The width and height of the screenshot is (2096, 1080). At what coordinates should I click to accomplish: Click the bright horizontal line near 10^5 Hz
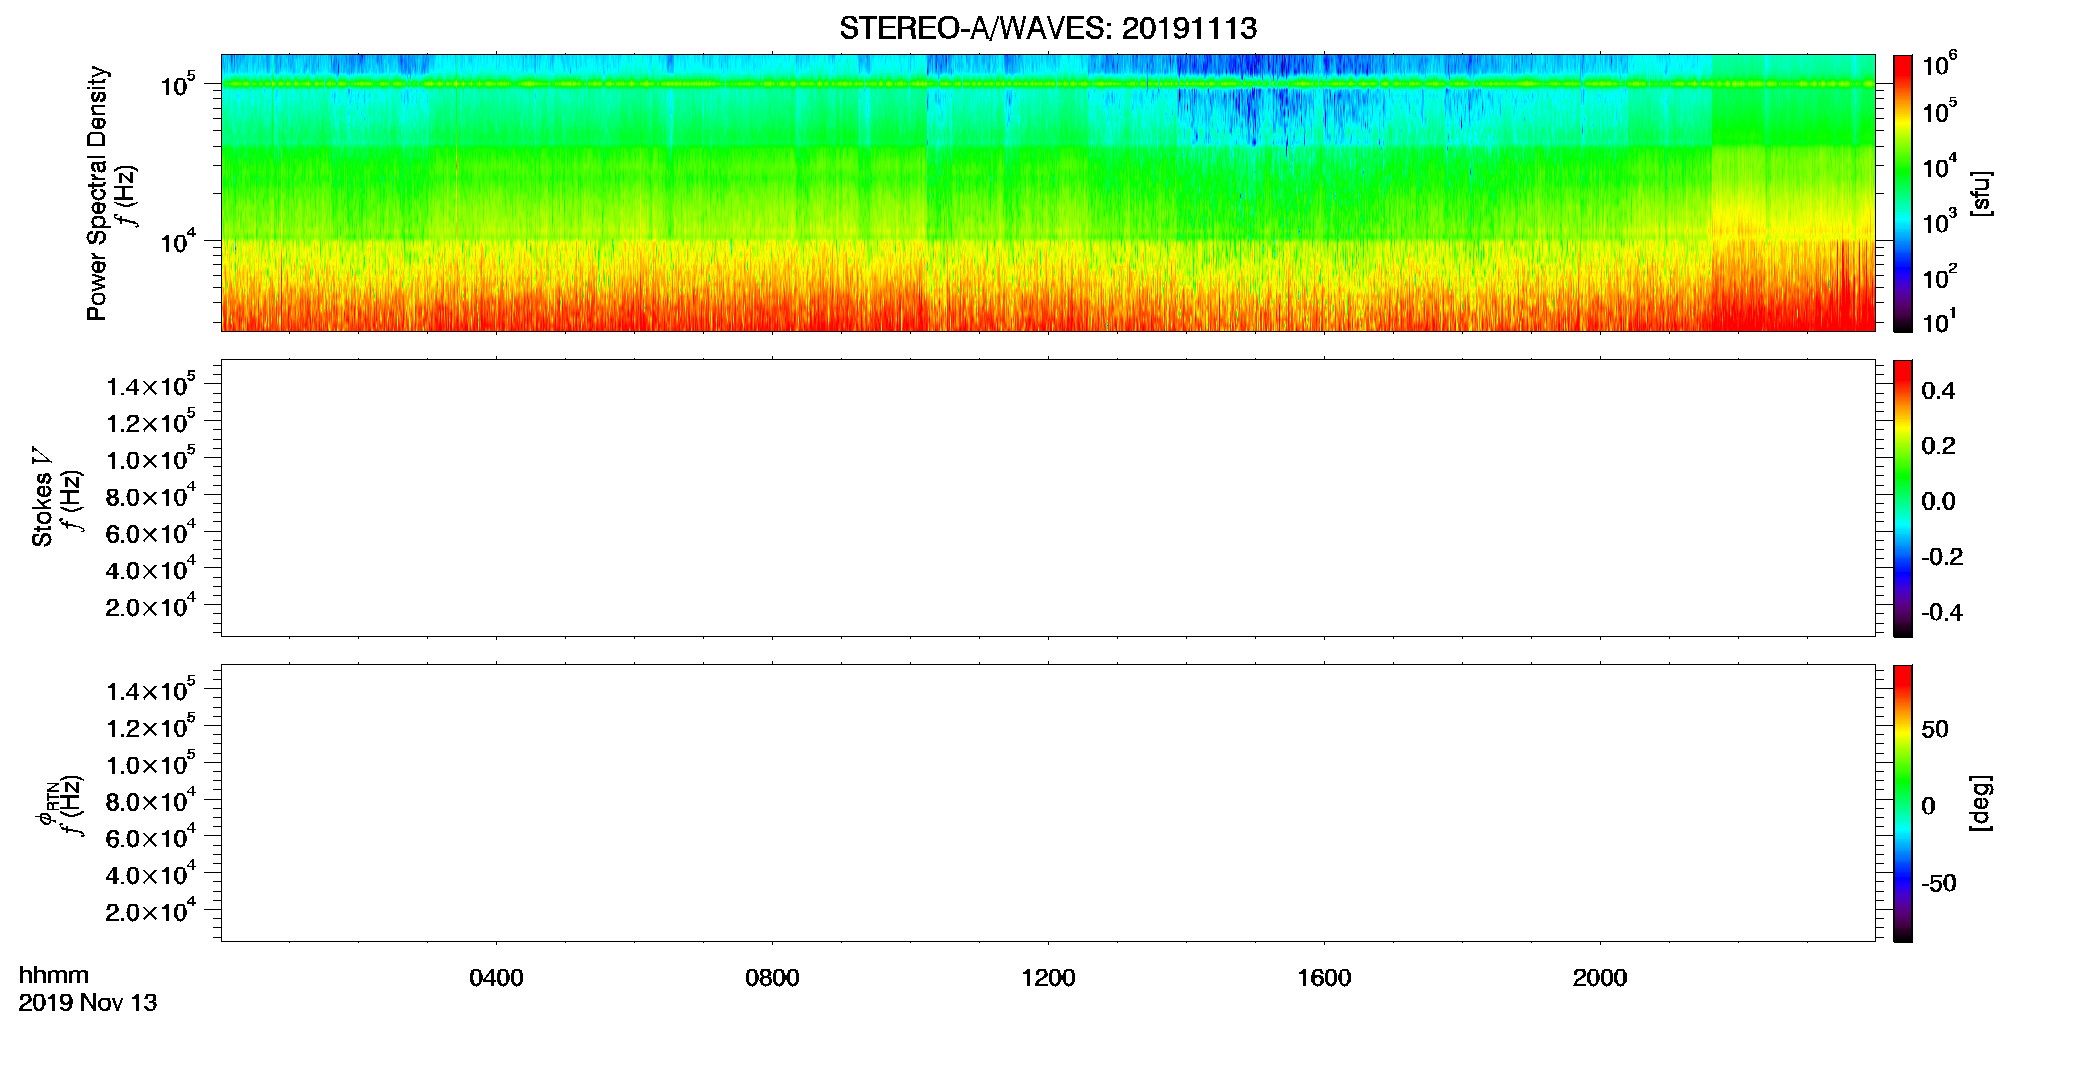[1047, 84]
